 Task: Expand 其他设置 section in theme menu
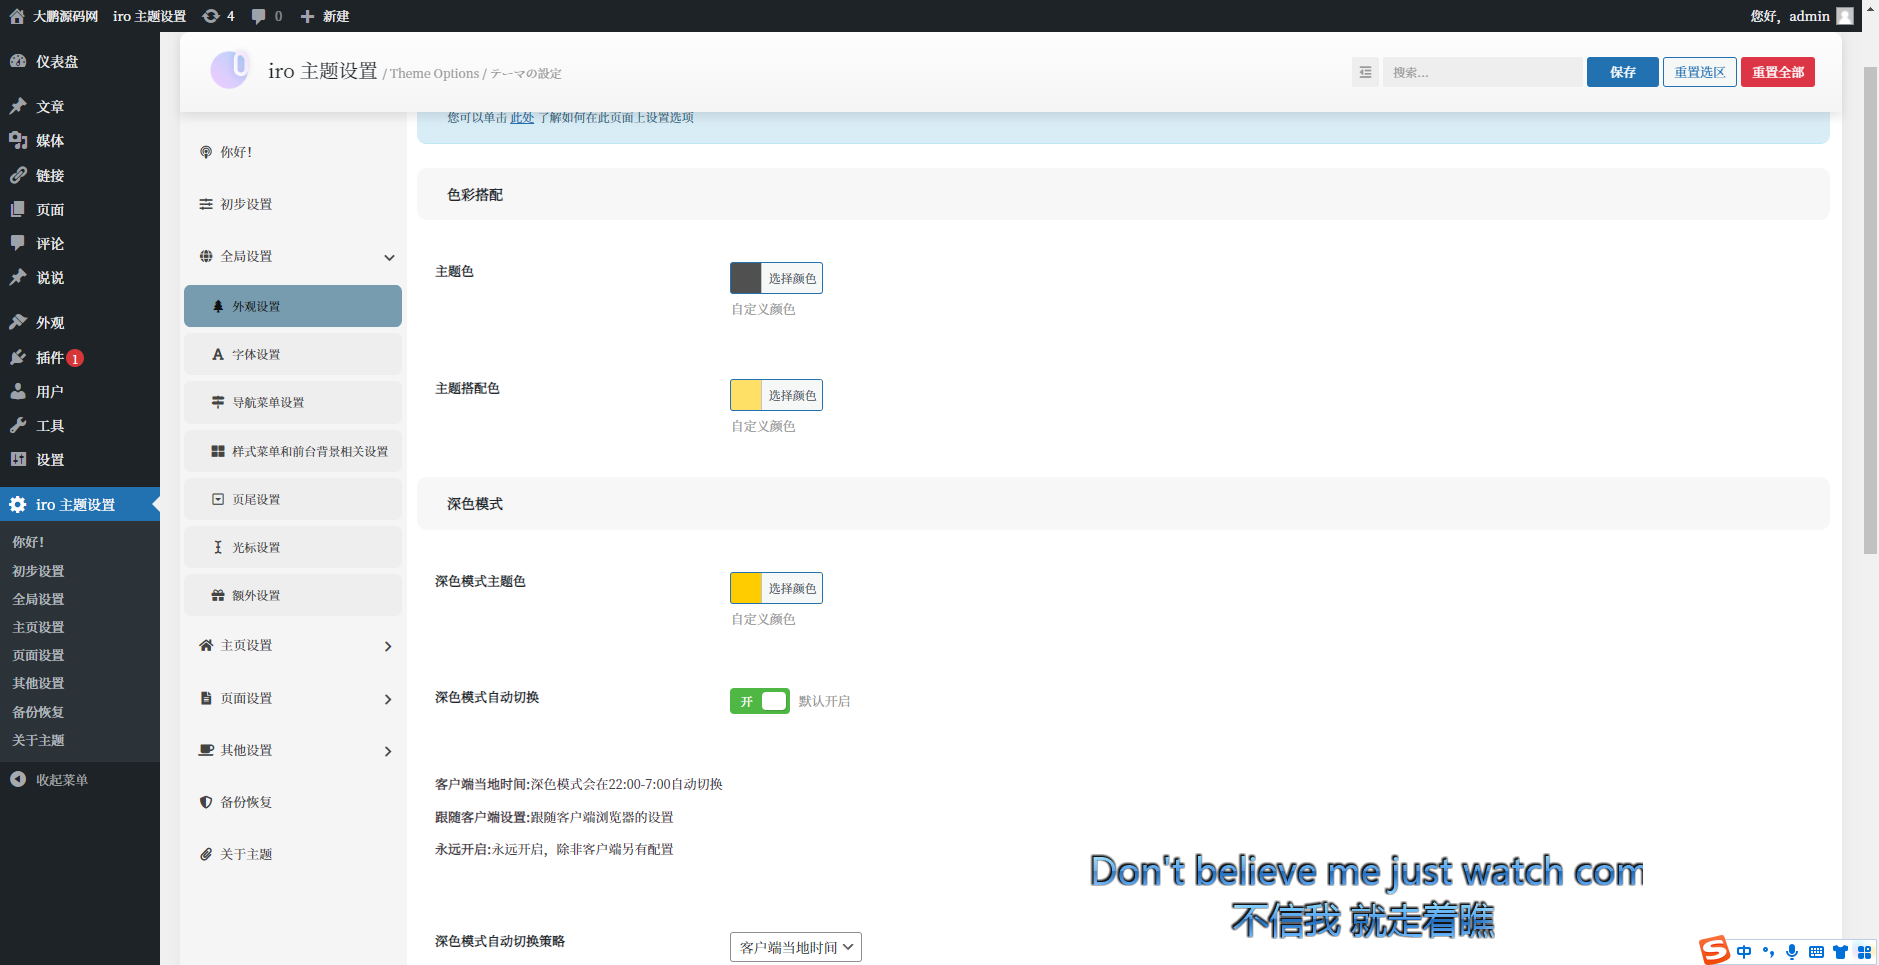pyautogui.click(x=388, y=751)
